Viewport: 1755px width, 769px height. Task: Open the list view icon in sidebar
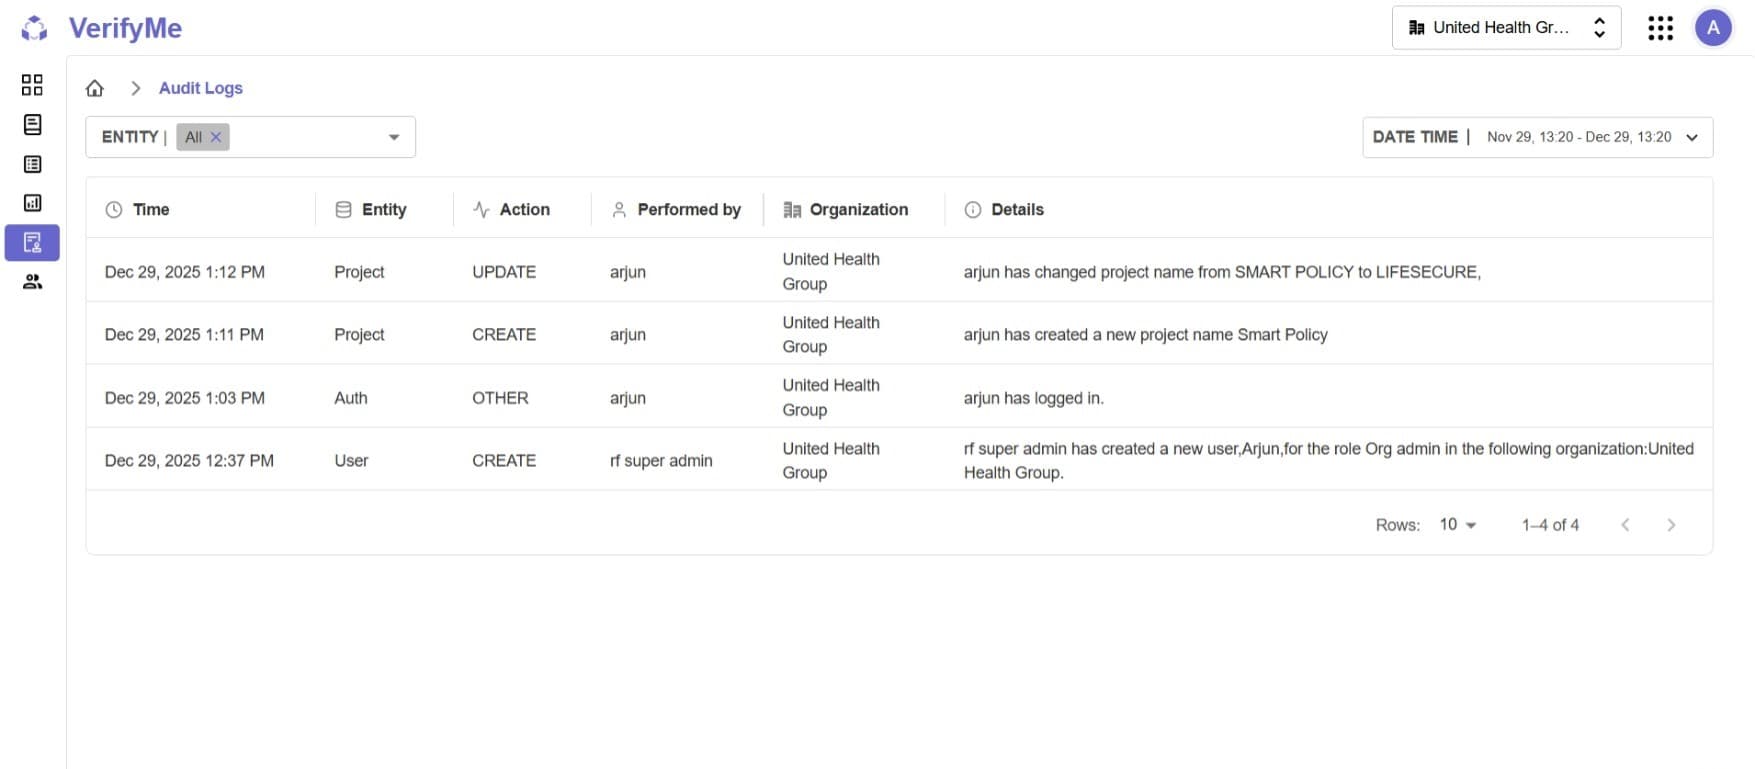click(32, 163)
